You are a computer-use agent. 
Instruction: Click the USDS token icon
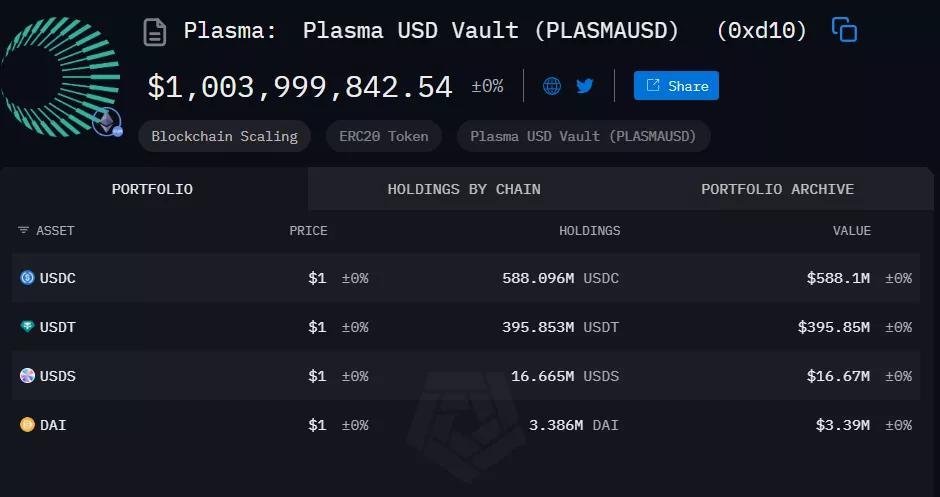tap(27, 376)
